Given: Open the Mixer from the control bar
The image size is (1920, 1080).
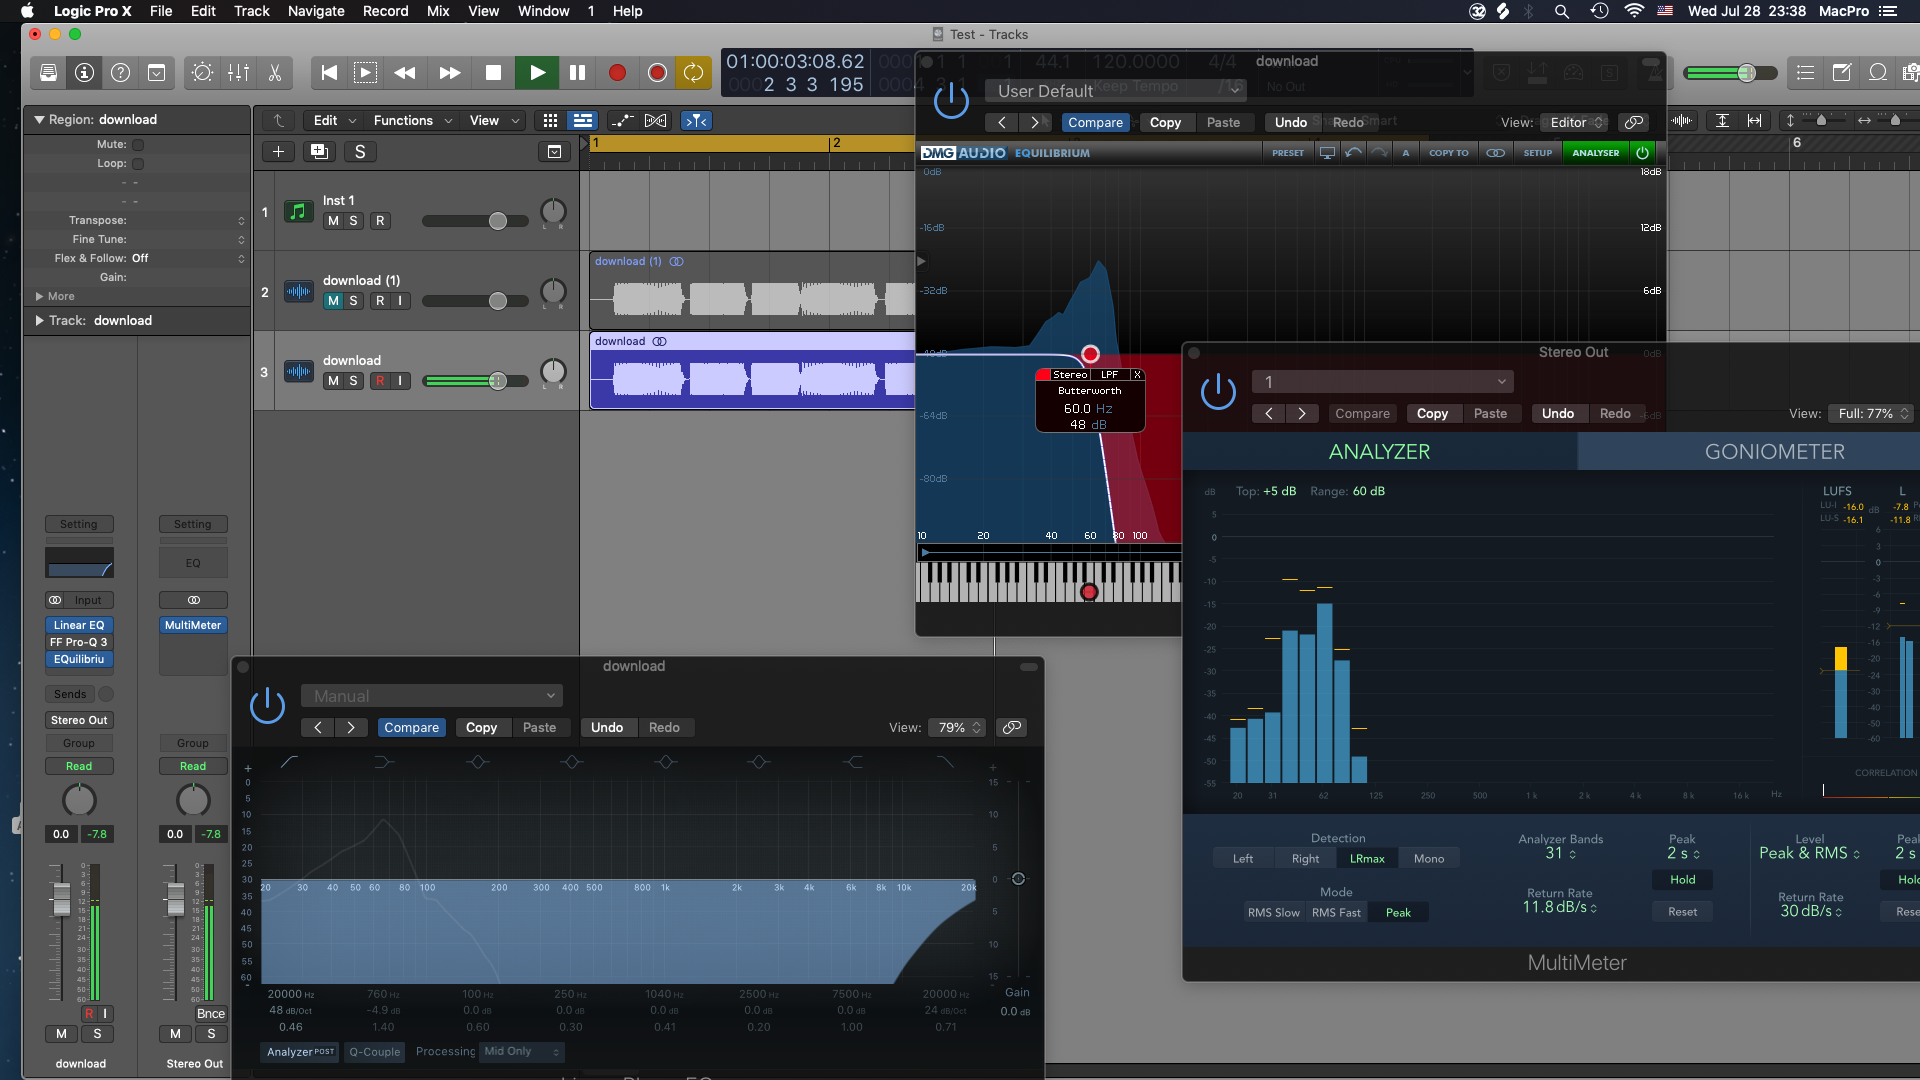Looking at the screenshot, I should pyautogui.click(x=238, y=73).
